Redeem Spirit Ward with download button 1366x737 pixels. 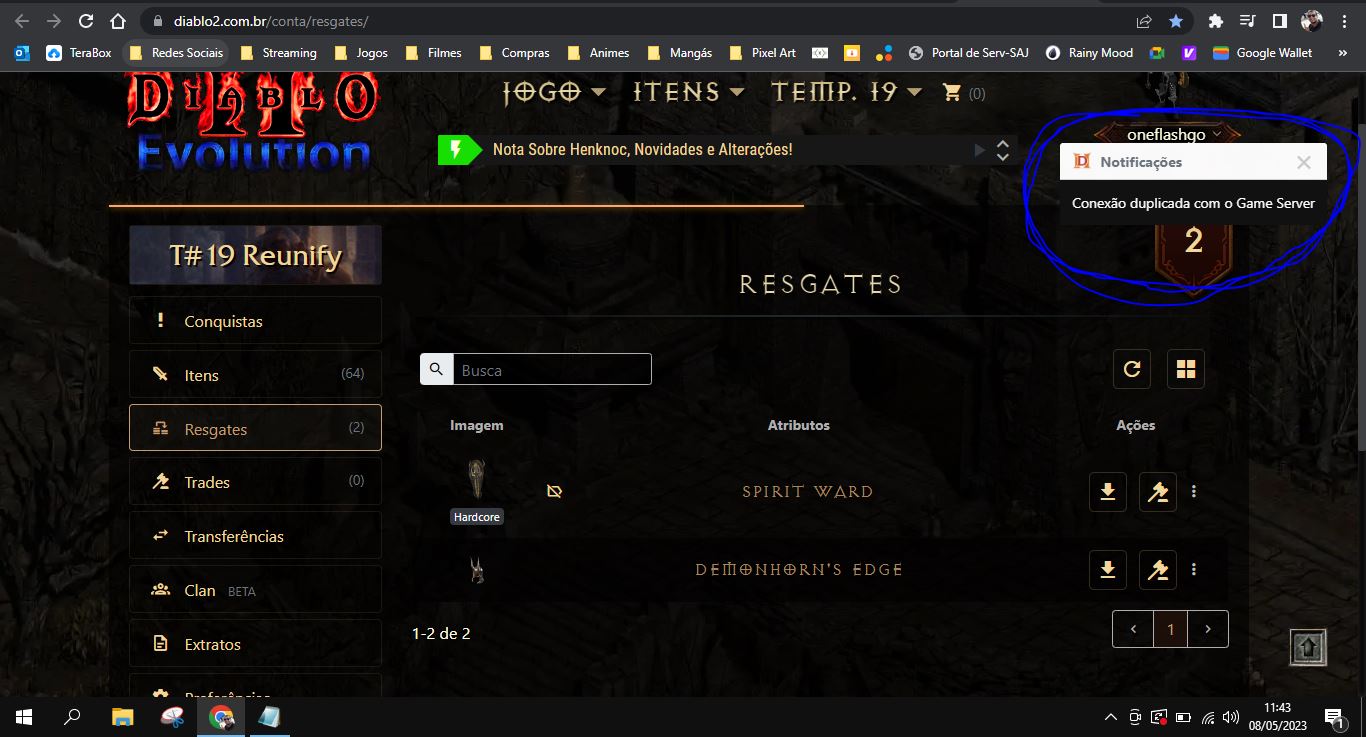coord(1108,491)
